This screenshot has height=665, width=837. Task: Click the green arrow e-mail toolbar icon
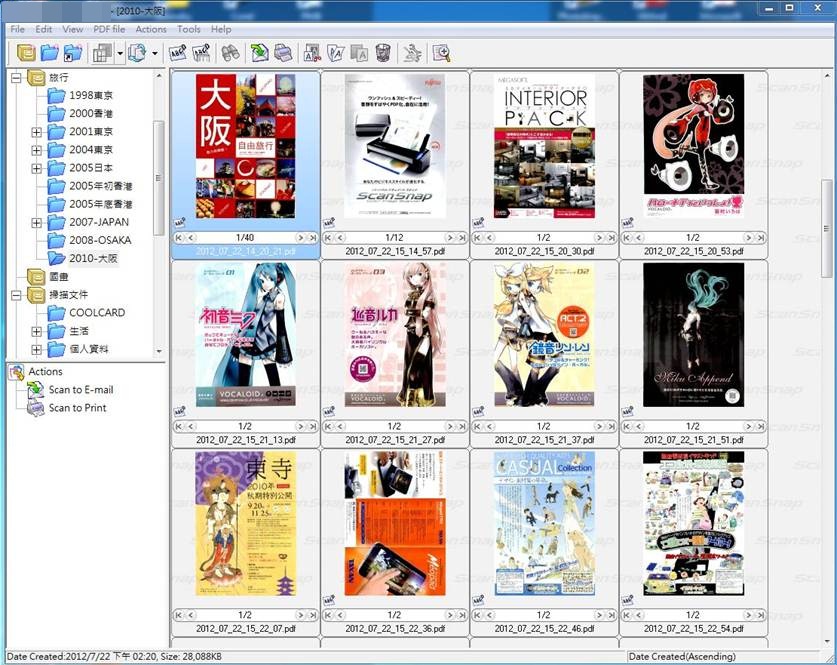point(259,52)
